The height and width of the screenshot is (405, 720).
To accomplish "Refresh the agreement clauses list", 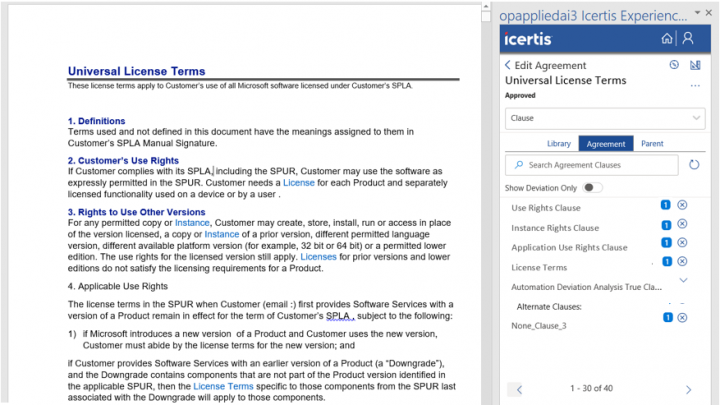I will 694,164.
